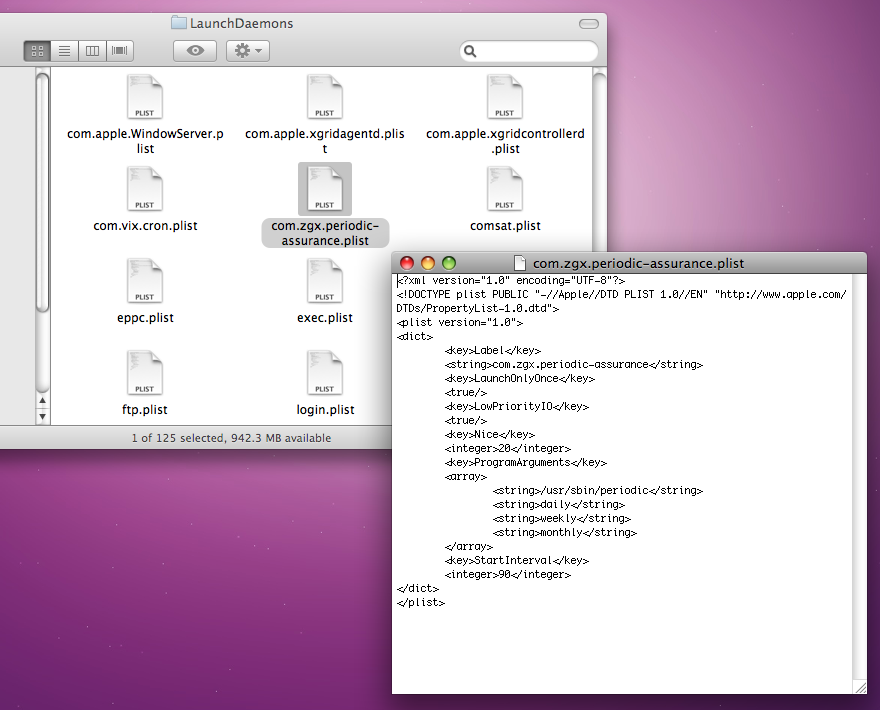
Task: Click the scroll up arrow in Finder
Action: point(42,401)
